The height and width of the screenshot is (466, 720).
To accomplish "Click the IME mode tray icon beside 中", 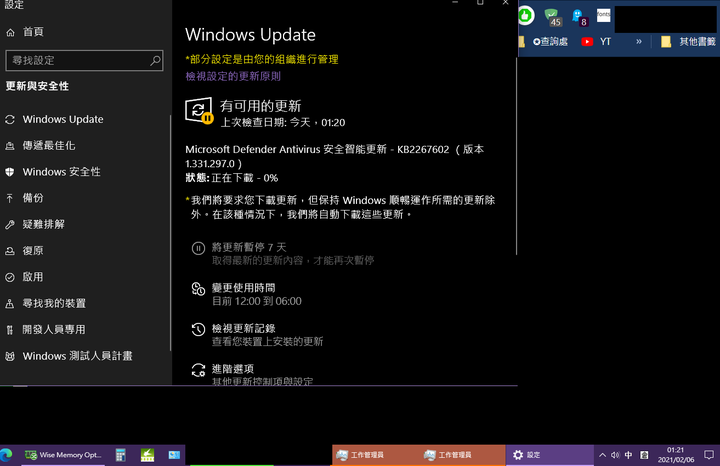I will click(644, 455).
